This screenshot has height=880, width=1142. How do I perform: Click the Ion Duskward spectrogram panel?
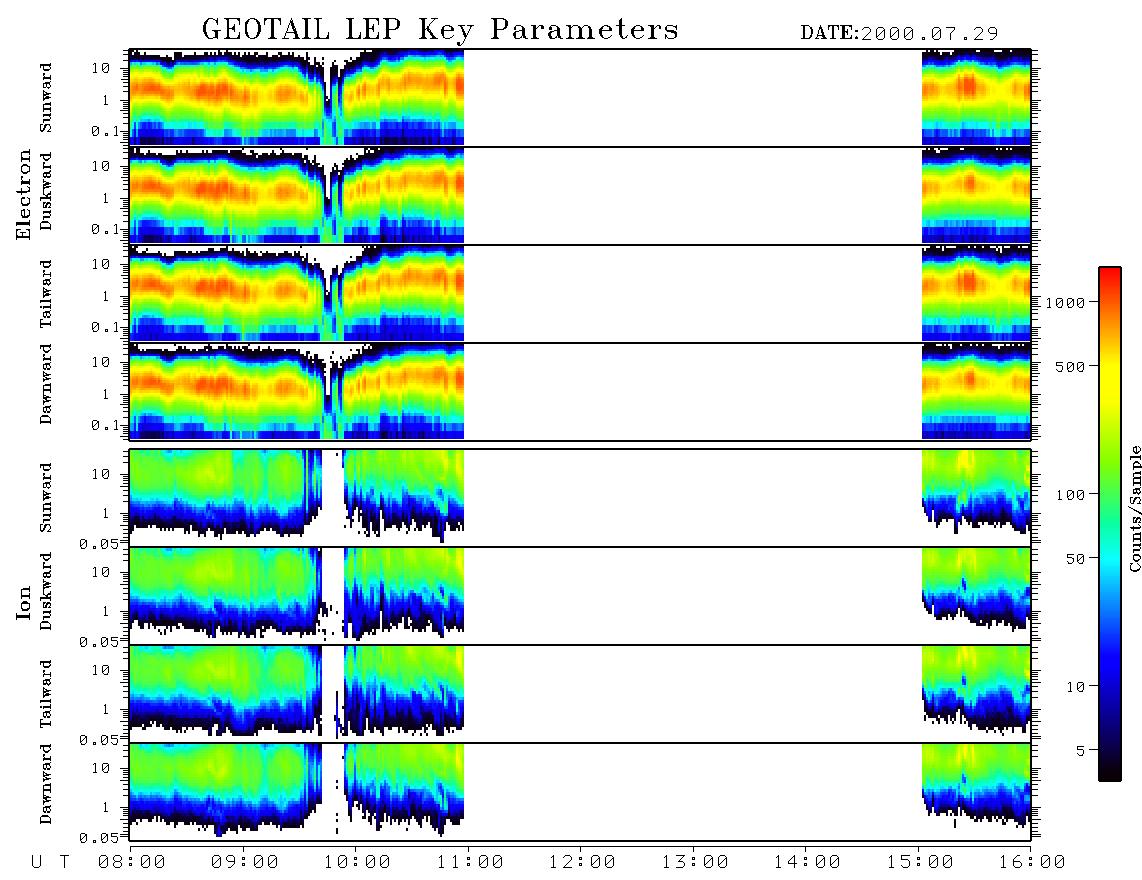coord(580,596)
